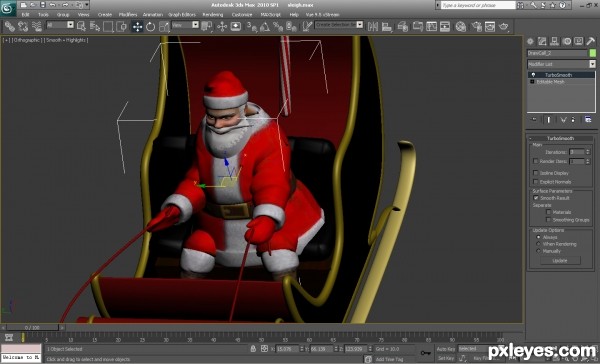Open the Rendered Frame Window
The width and height of the screenshot is (600, 364).
pyautogui.click(x=490, y=26)
